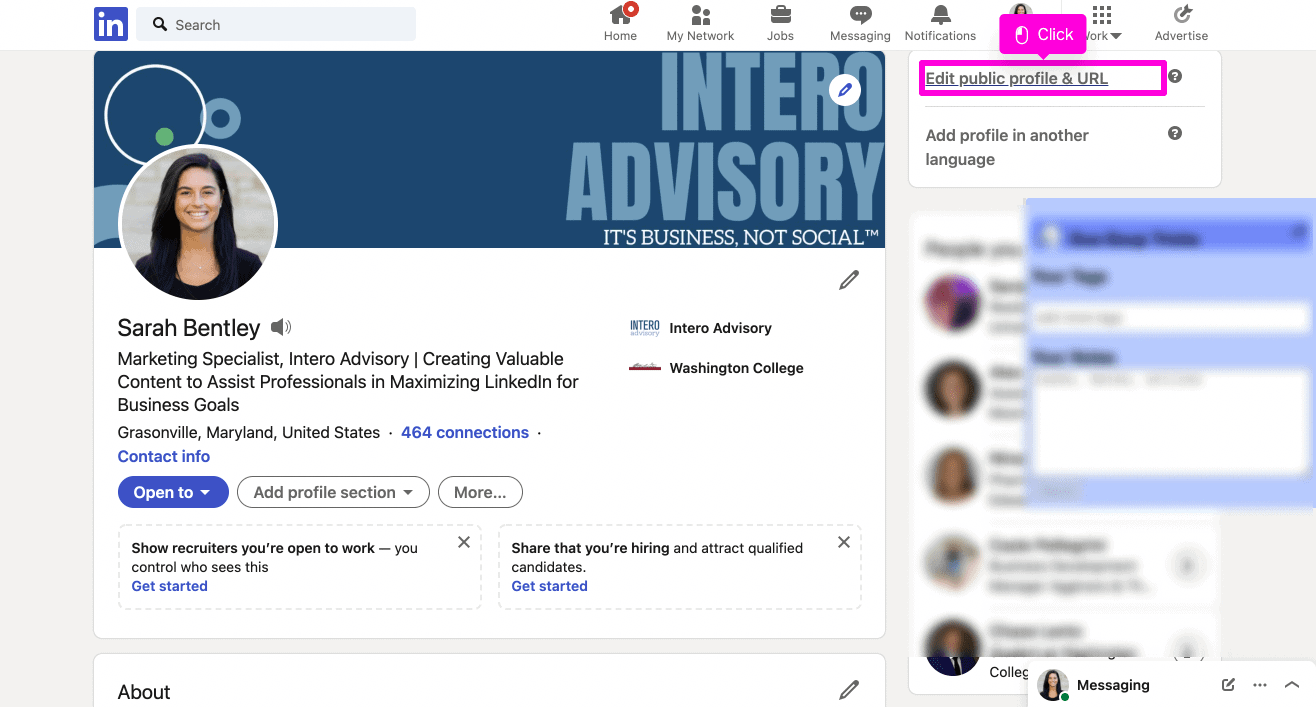Expand the Add profile section dropdown

[333, 492]
